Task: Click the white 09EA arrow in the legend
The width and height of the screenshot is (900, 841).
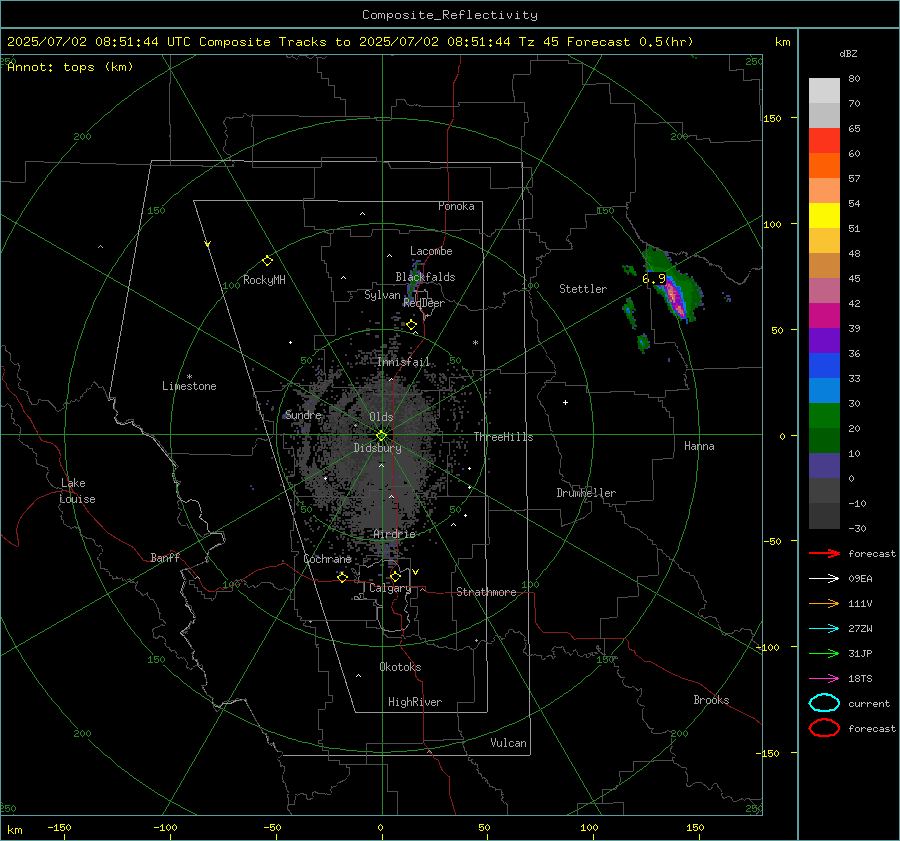Action: (824, 578)
